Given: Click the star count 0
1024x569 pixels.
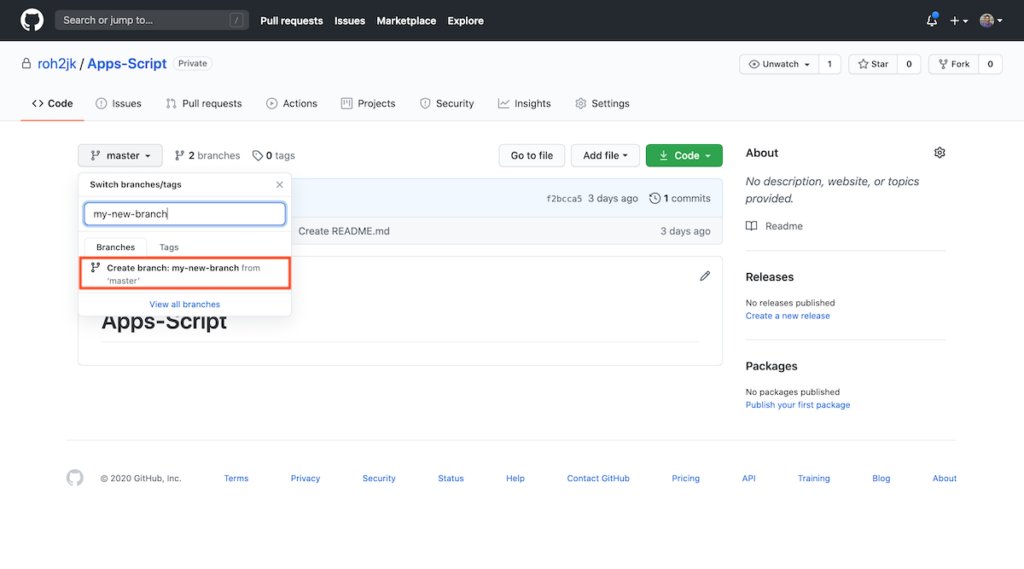Looking at the screenshot, I should 908,64.
